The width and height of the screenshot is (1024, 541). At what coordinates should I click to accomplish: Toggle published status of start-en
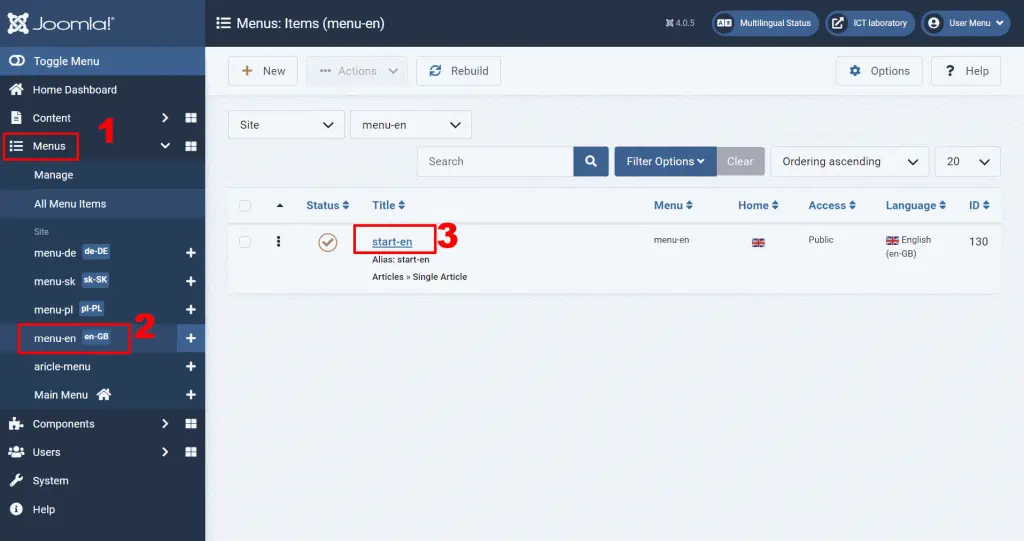[x=328, y=242]
